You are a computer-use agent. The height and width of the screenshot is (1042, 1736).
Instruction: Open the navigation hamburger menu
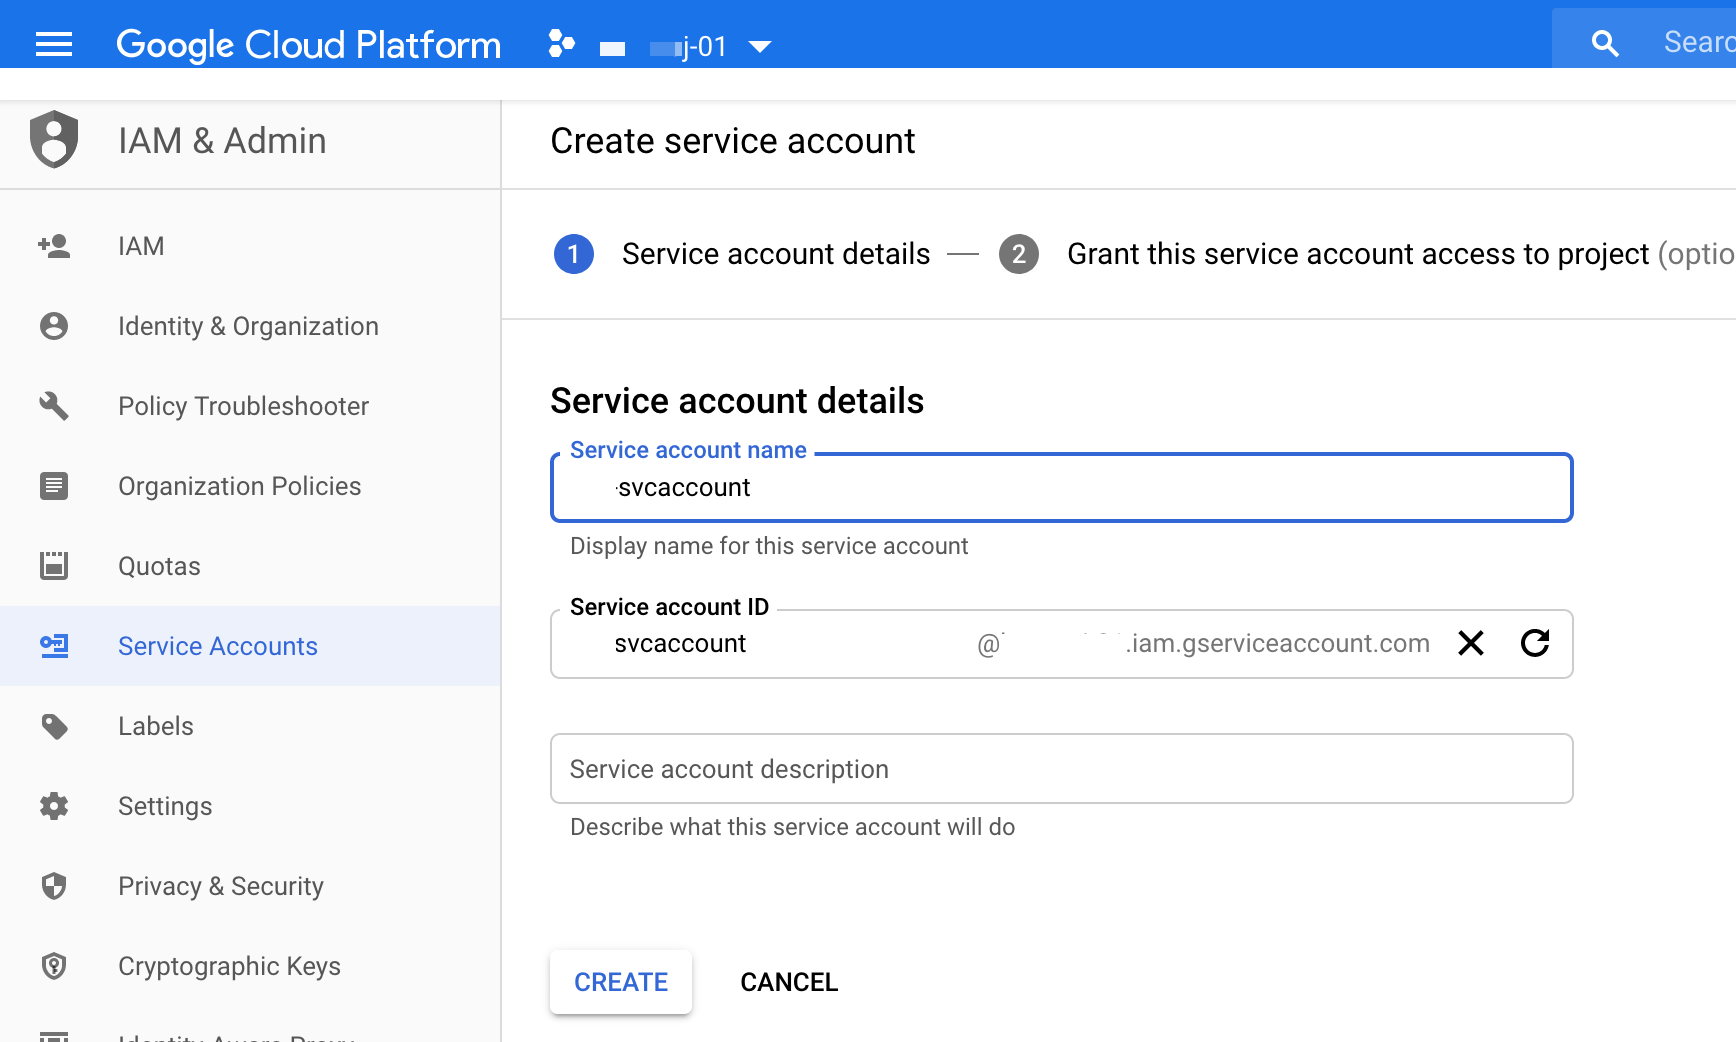(x=53, y=44)
